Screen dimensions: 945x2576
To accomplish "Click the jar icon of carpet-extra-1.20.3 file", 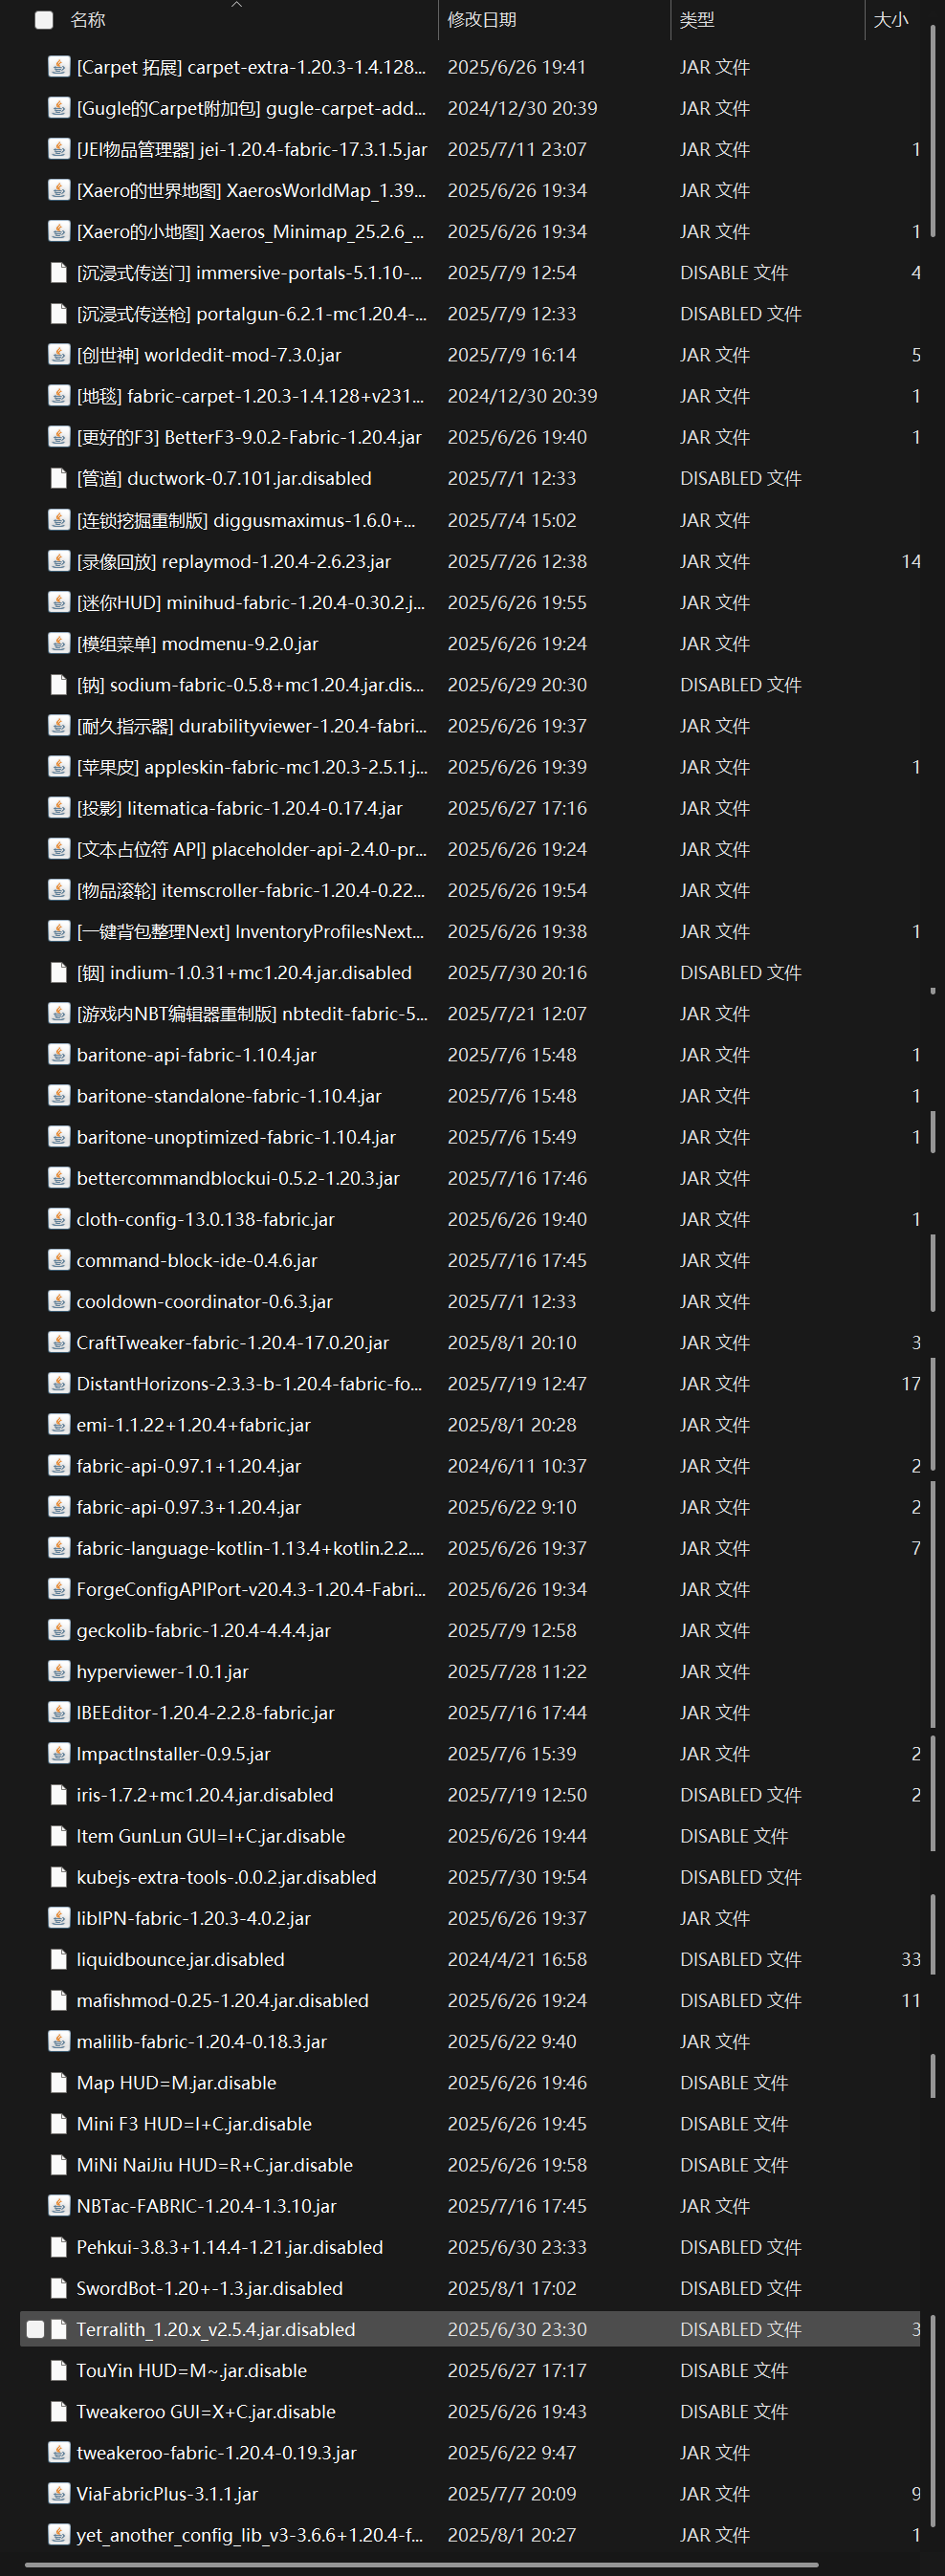I will pyautogui.click(x=59, y=67).
